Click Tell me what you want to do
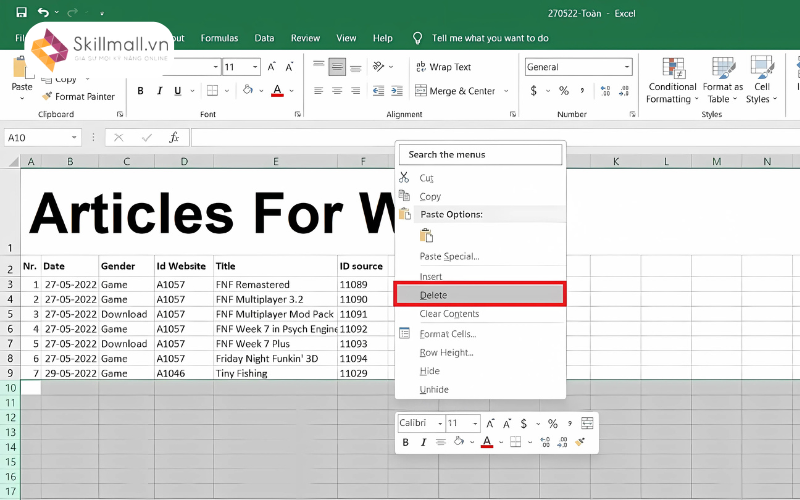Viewport: 800px width, 500px height. [x=490, y=38]
